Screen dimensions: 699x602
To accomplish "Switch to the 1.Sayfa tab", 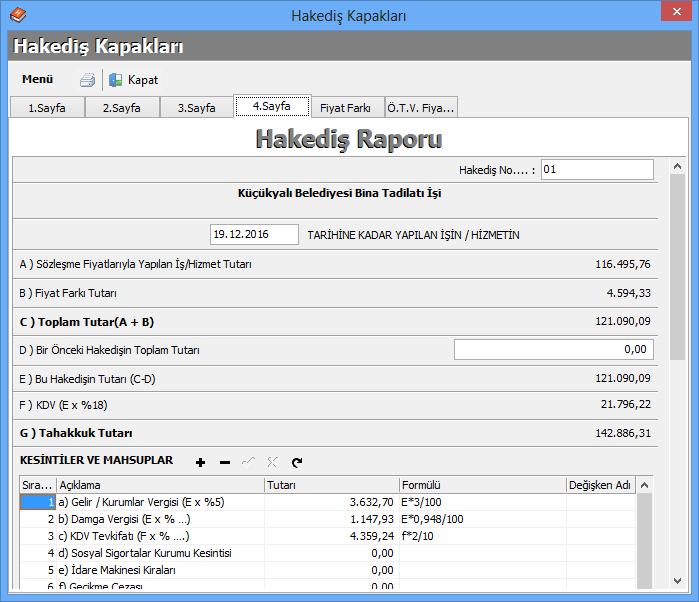I will pos(47,108).
